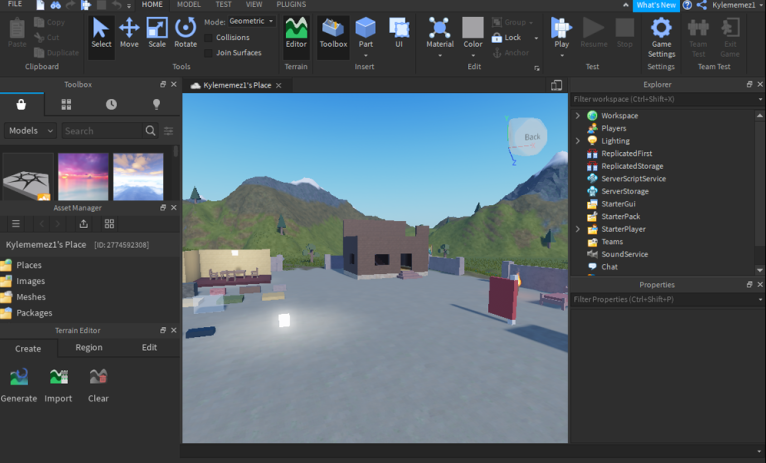Image resolution: width=766 pixels, height=463 pixels.
Task: Open the Part dropdown arrow
Action: click(x=365, y=55)
